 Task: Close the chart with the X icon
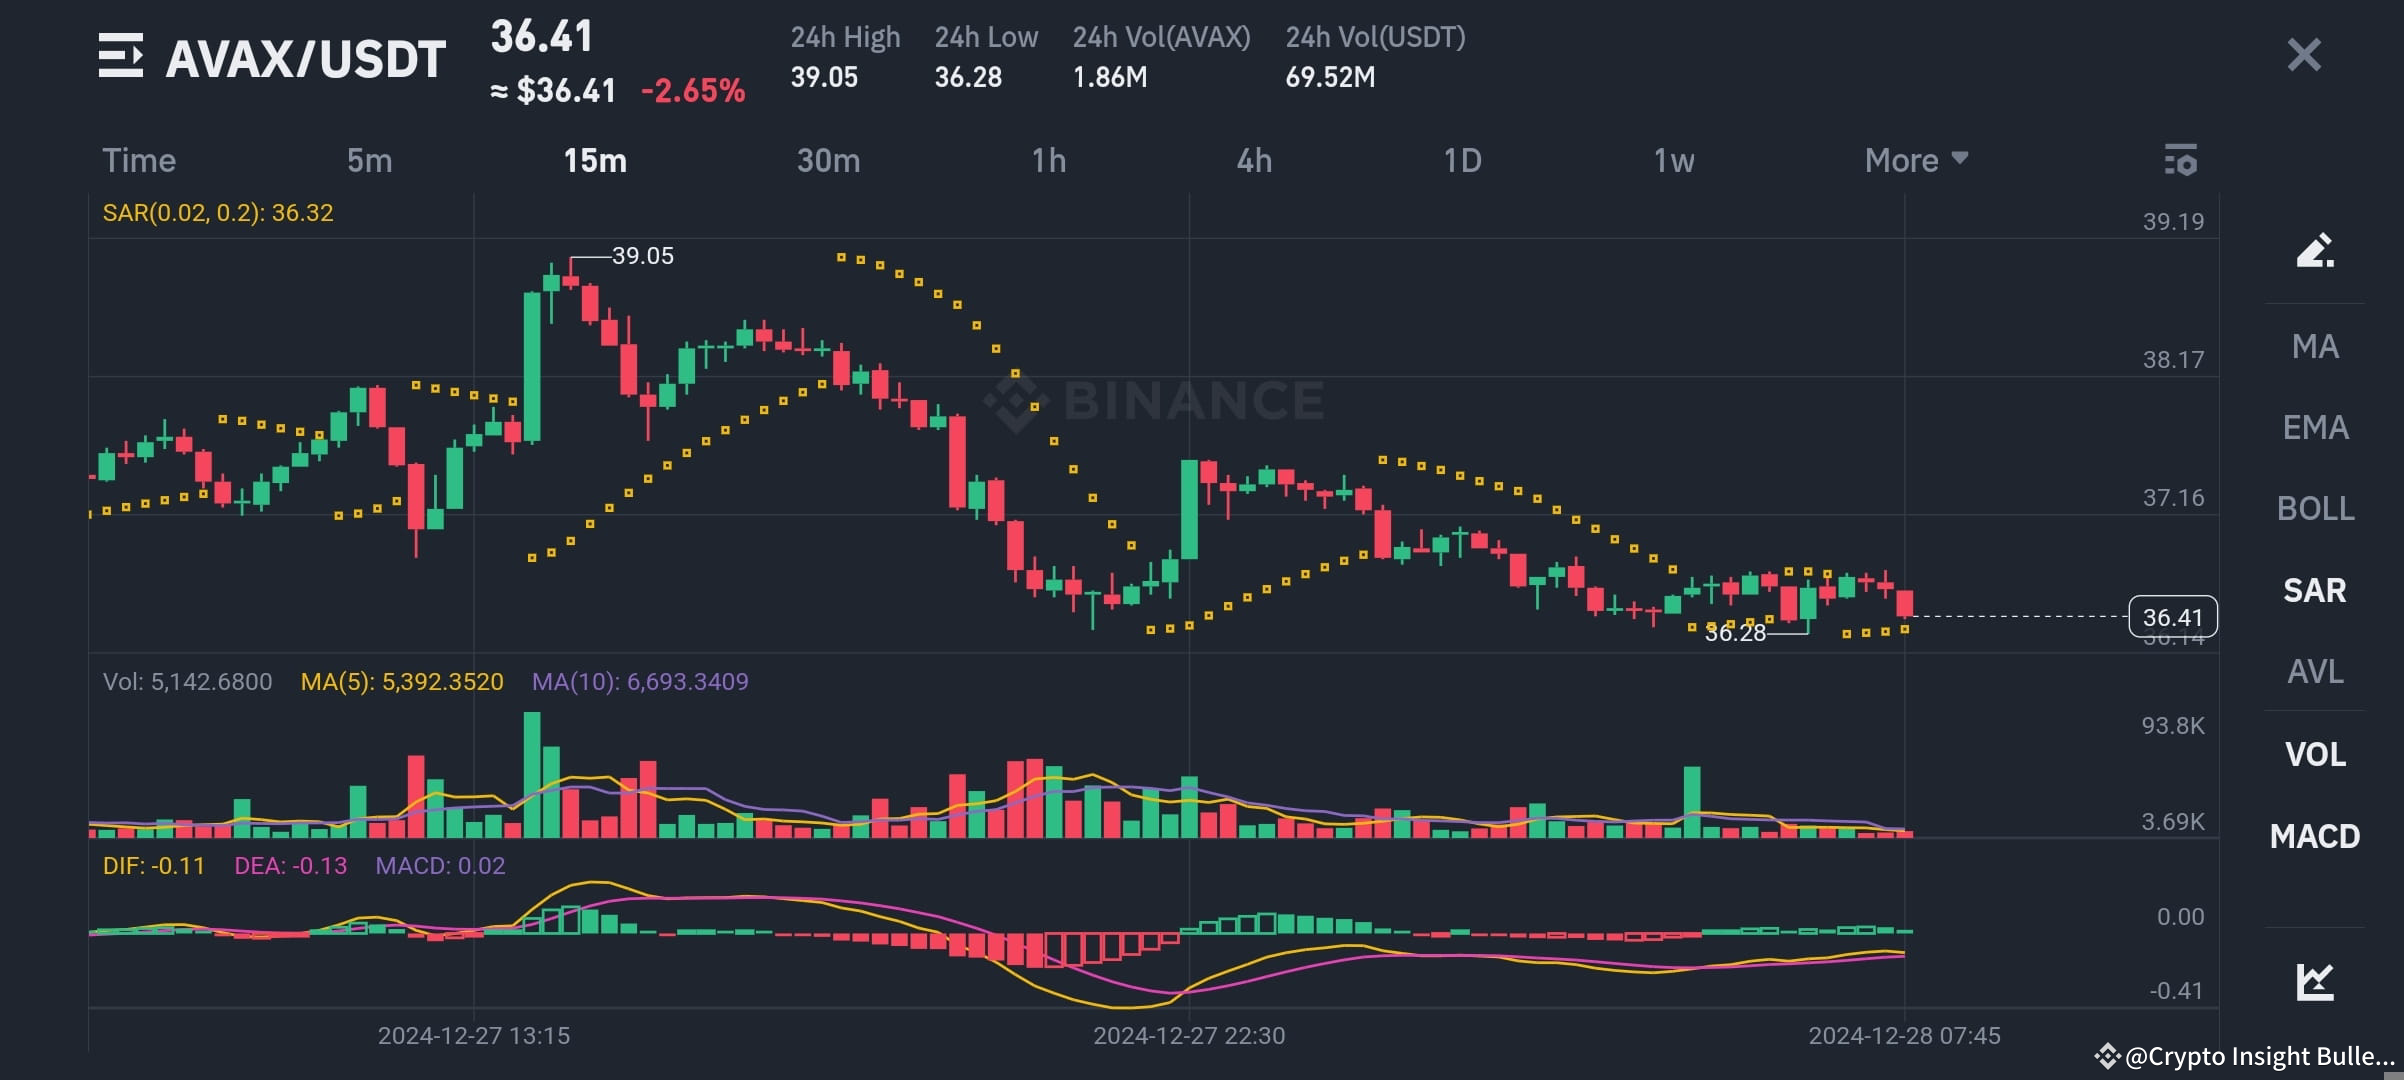(x=2303, y=55)
